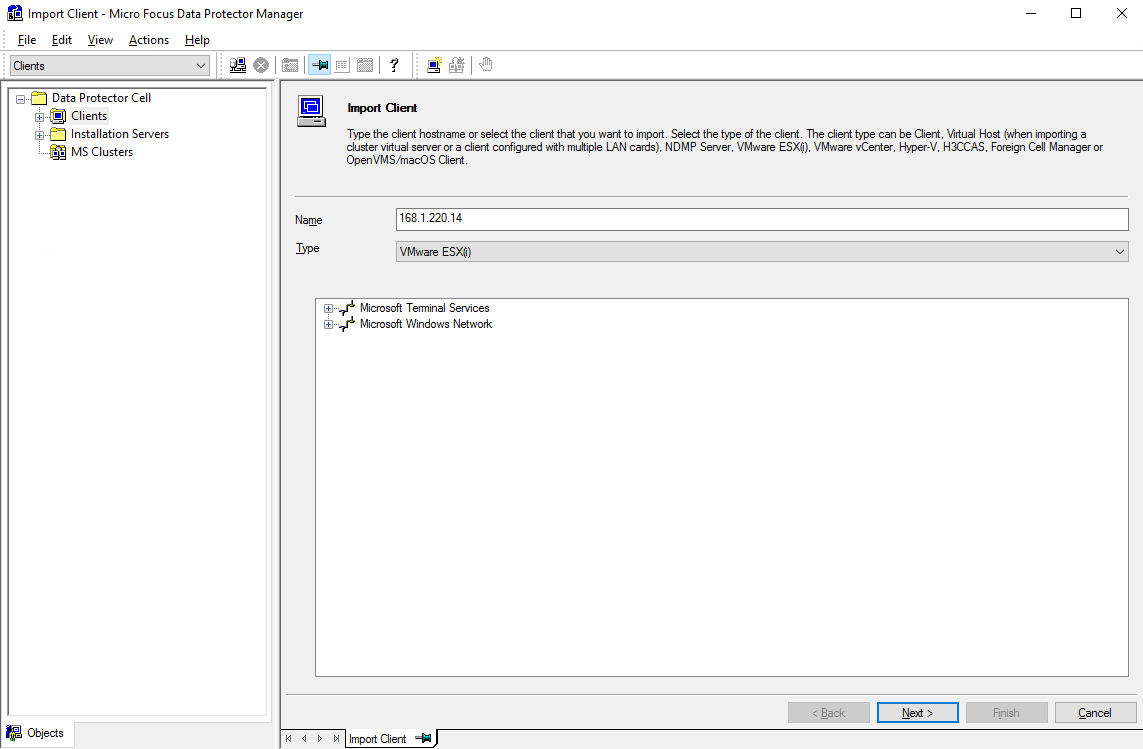Click the Cell Manager connect toolbar icon
The image size is (1143, 749).
pyautogui.click(x=238, y=66)
